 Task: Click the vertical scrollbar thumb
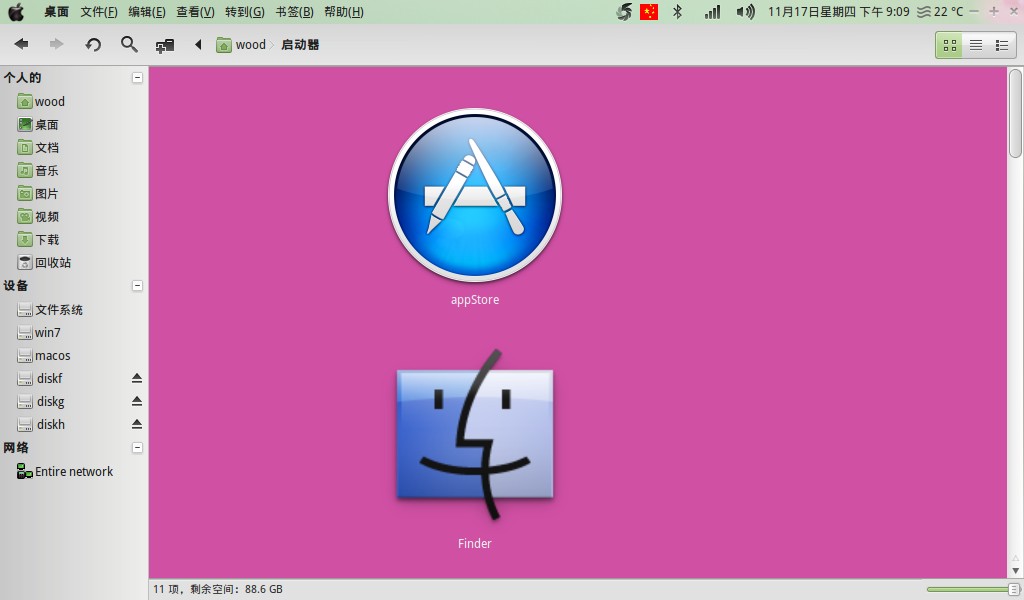[1015, 112]
